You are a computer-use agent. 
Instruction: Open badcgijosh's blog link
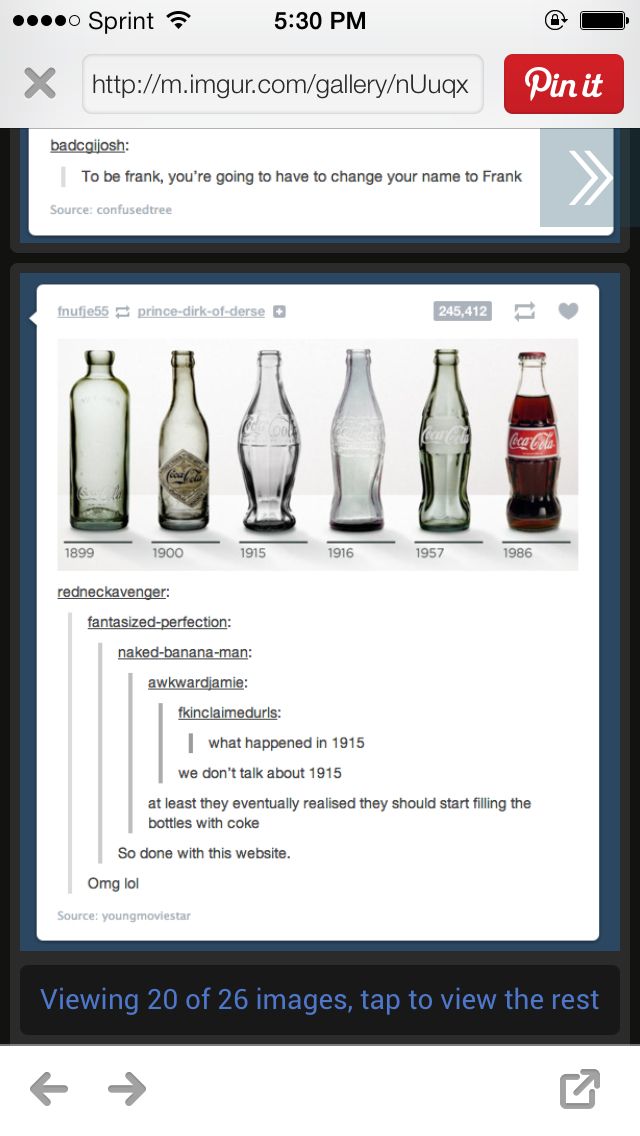tap(88, 146)
